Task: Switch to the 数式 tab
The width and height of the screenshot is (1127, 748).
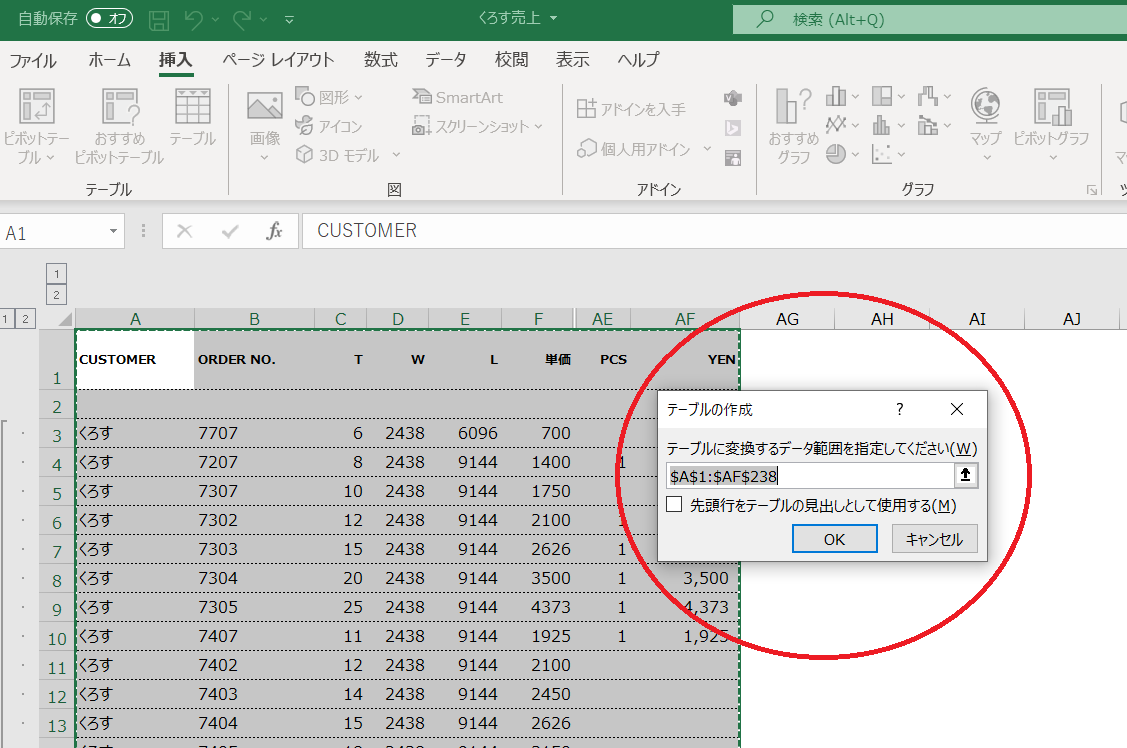Action: [x=380, y=60]
